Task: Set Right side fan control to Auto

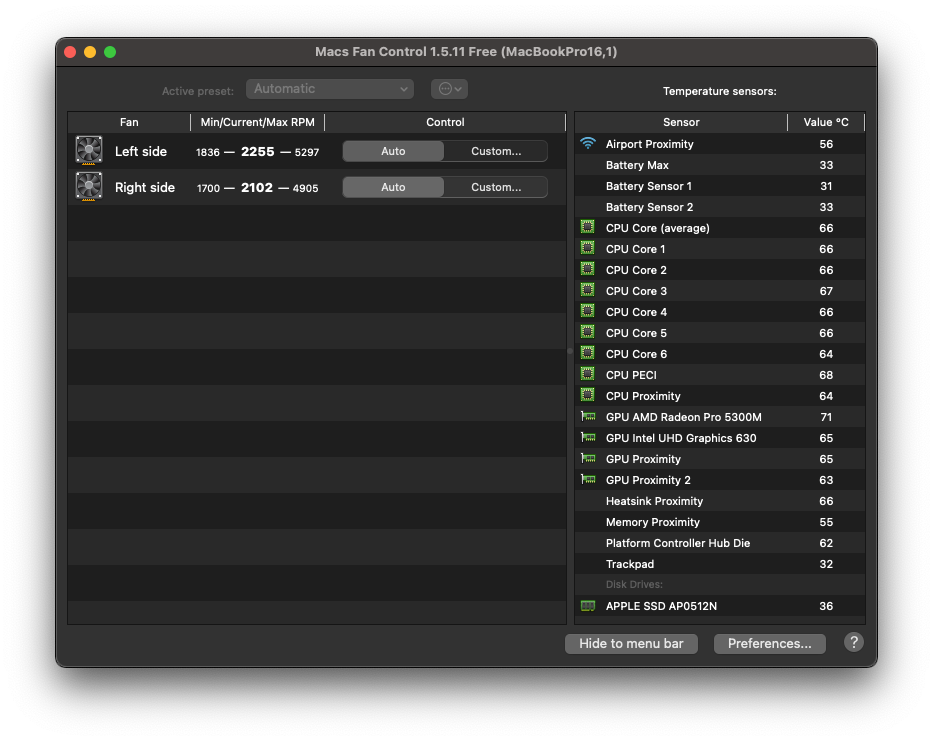Action: (x=393, y=187)
